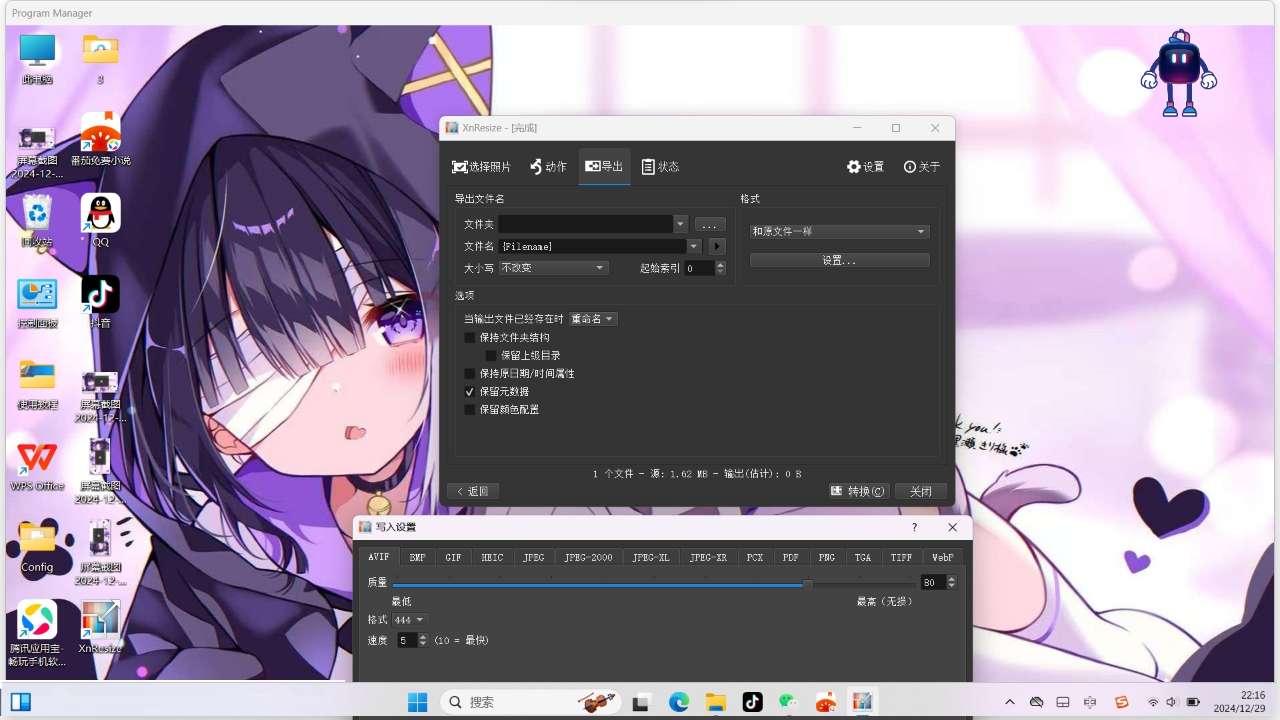Select the PNG tab in 写入设置
1280x720 pixels.
click(827, 557)
